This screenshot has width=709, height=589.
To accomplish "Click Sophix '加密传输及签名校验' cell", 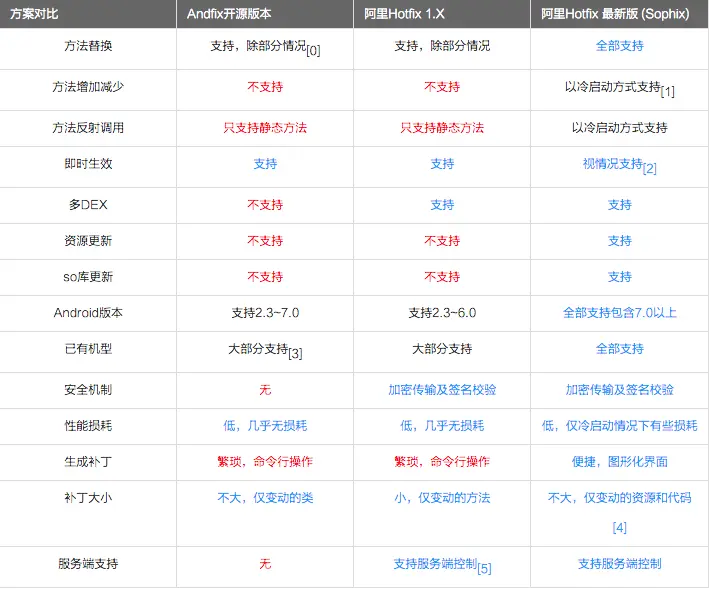I will [619, 390].
